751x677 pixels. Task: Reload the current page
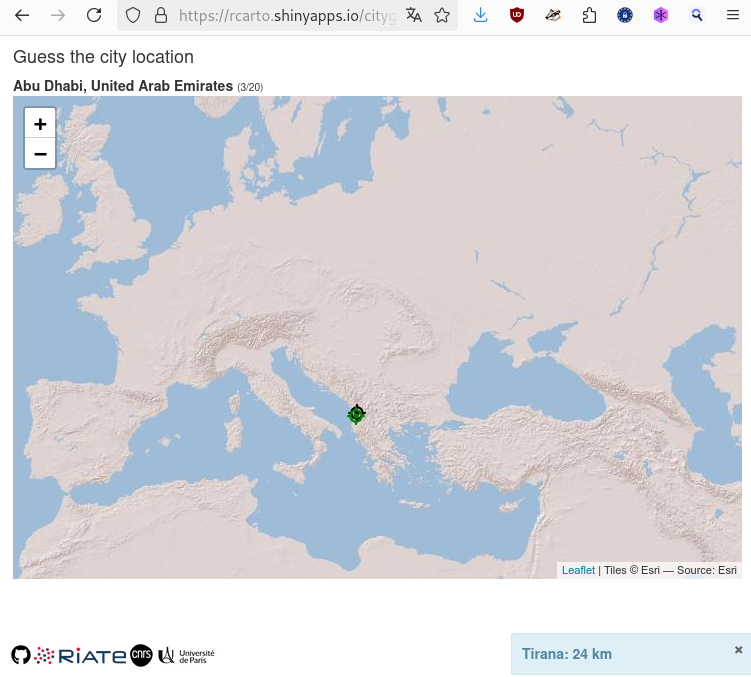coord(94,16)
